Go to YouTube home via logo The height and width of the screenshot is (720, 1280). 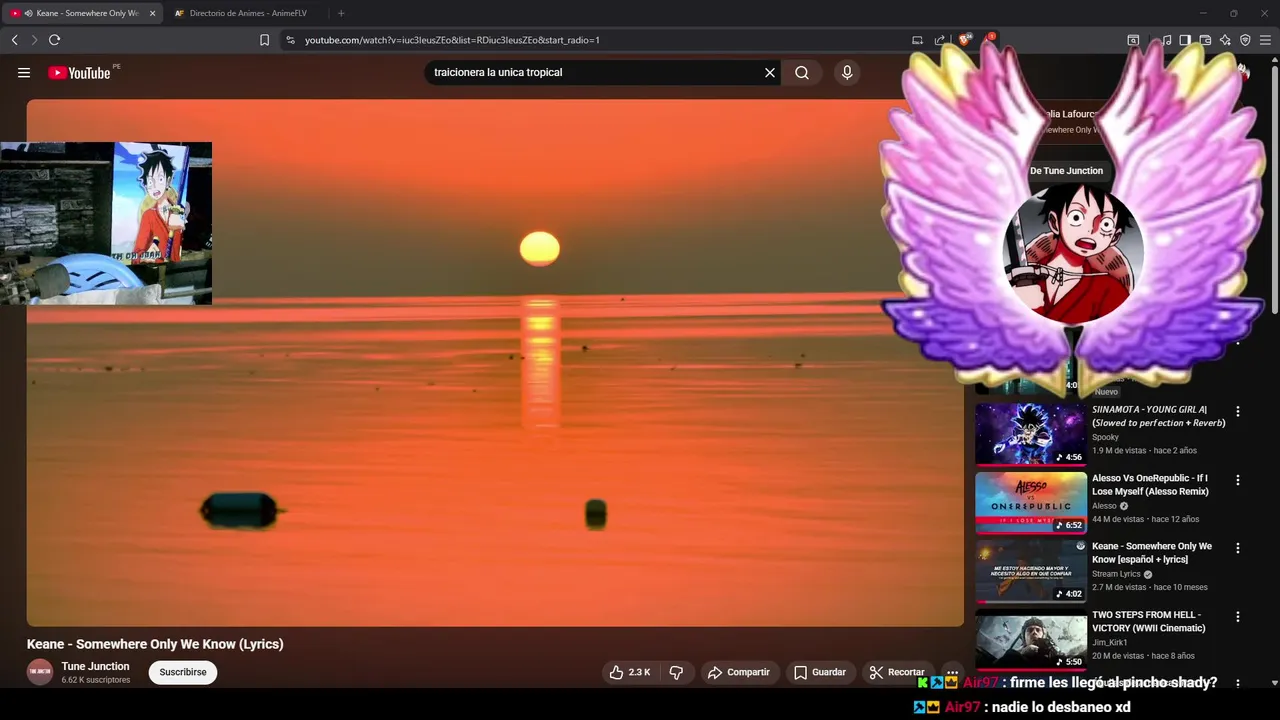click(x=79, y=73)
